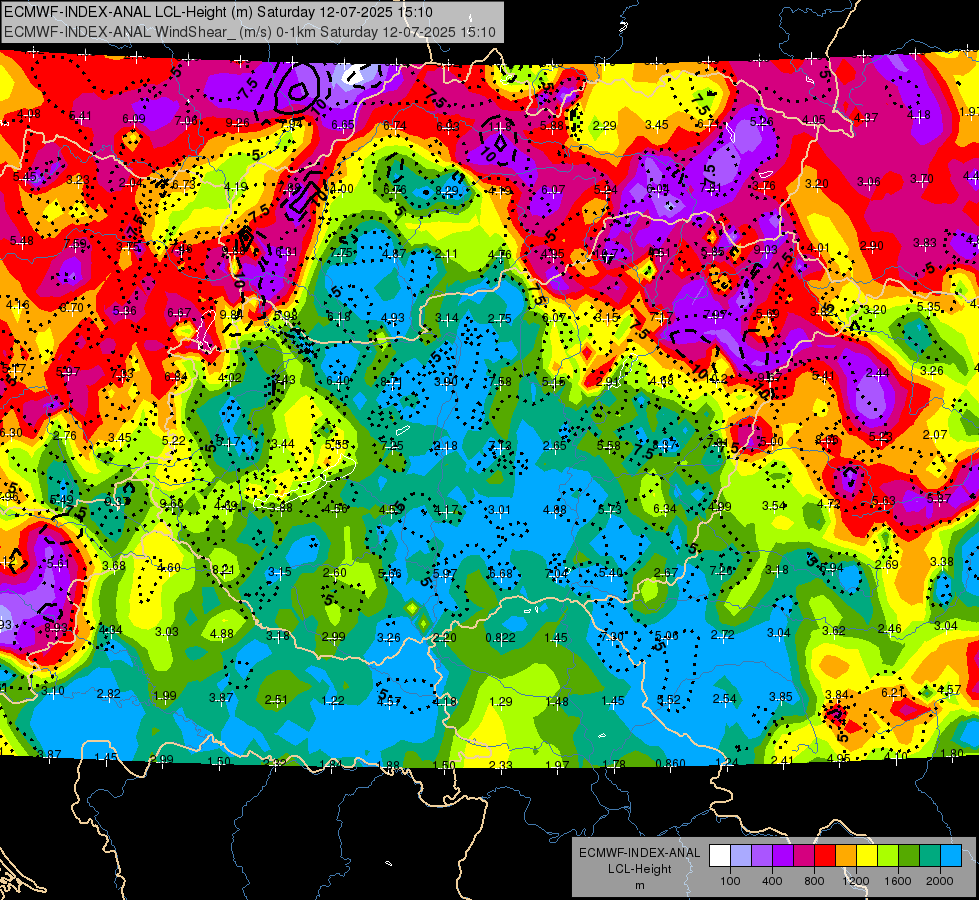This screenshot has height=900, width=979.
Task: Click the map value 6.21
Action: 893,692
